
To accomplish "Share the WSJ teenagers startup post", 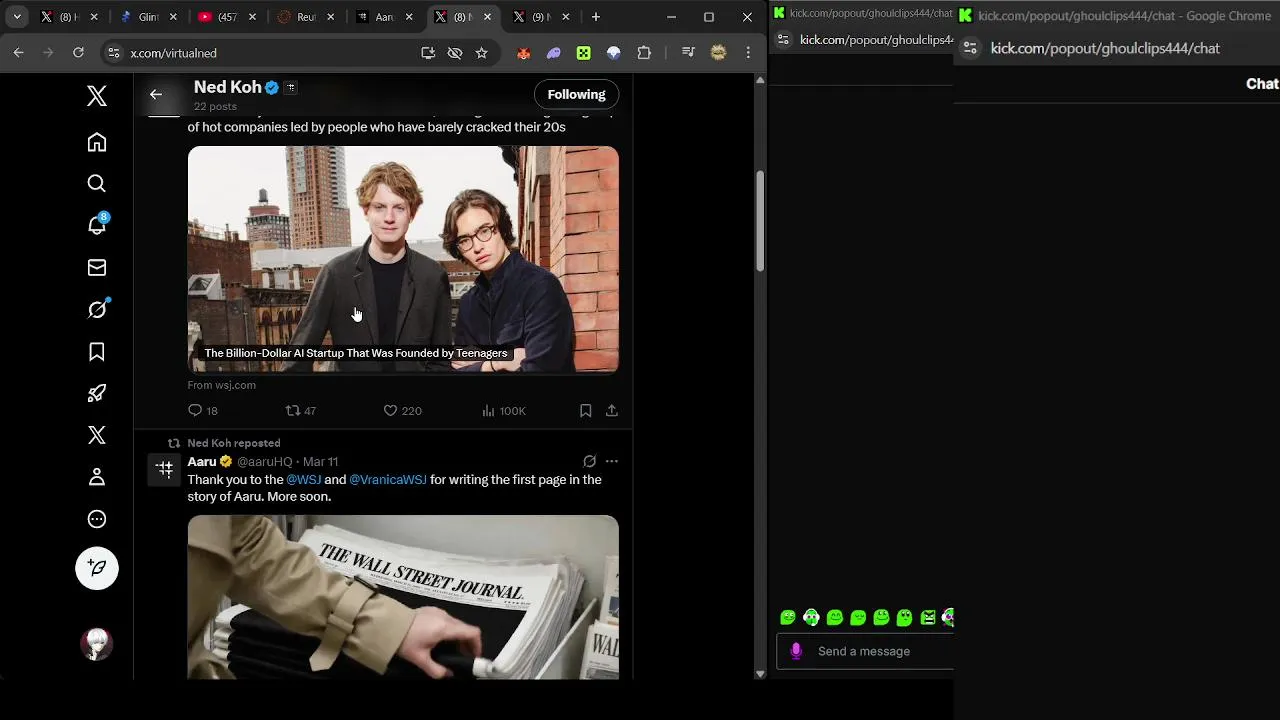I will (612, 411).
